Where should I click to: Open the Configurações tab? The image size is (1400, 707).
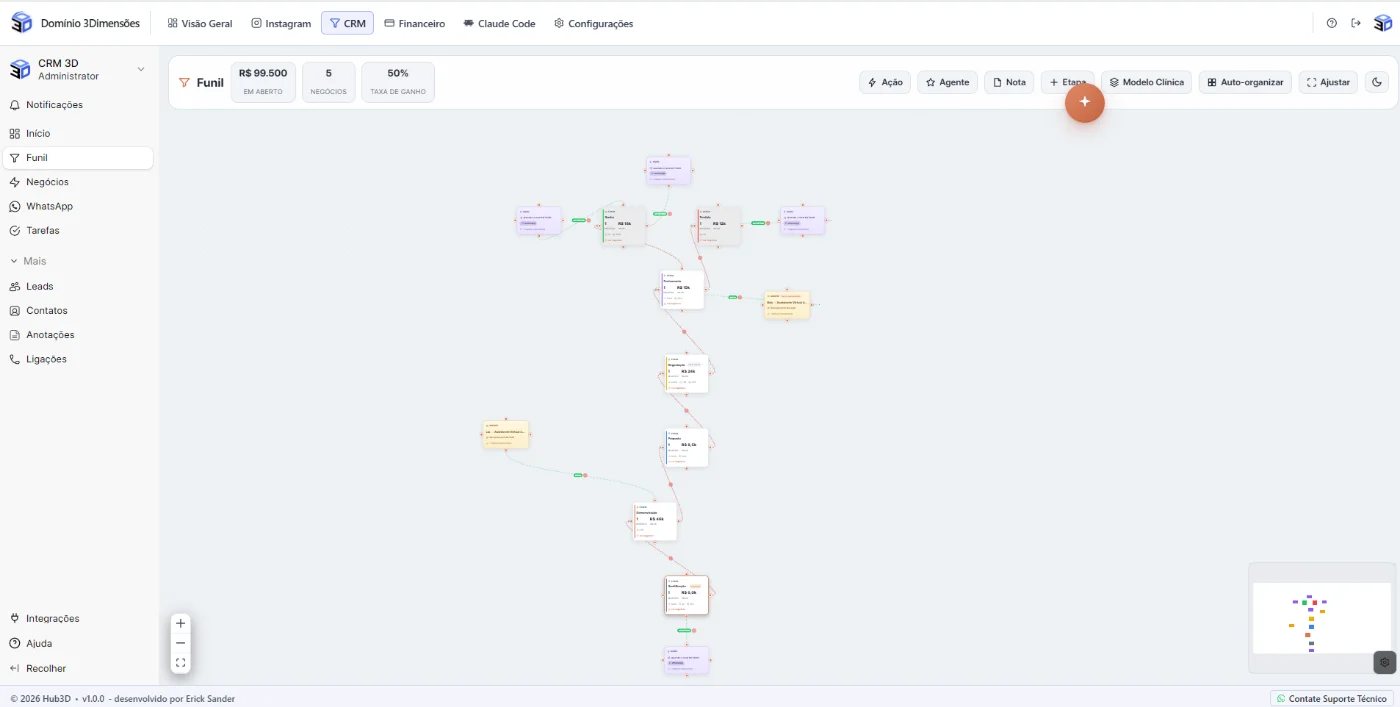click(x=593, y=23)
